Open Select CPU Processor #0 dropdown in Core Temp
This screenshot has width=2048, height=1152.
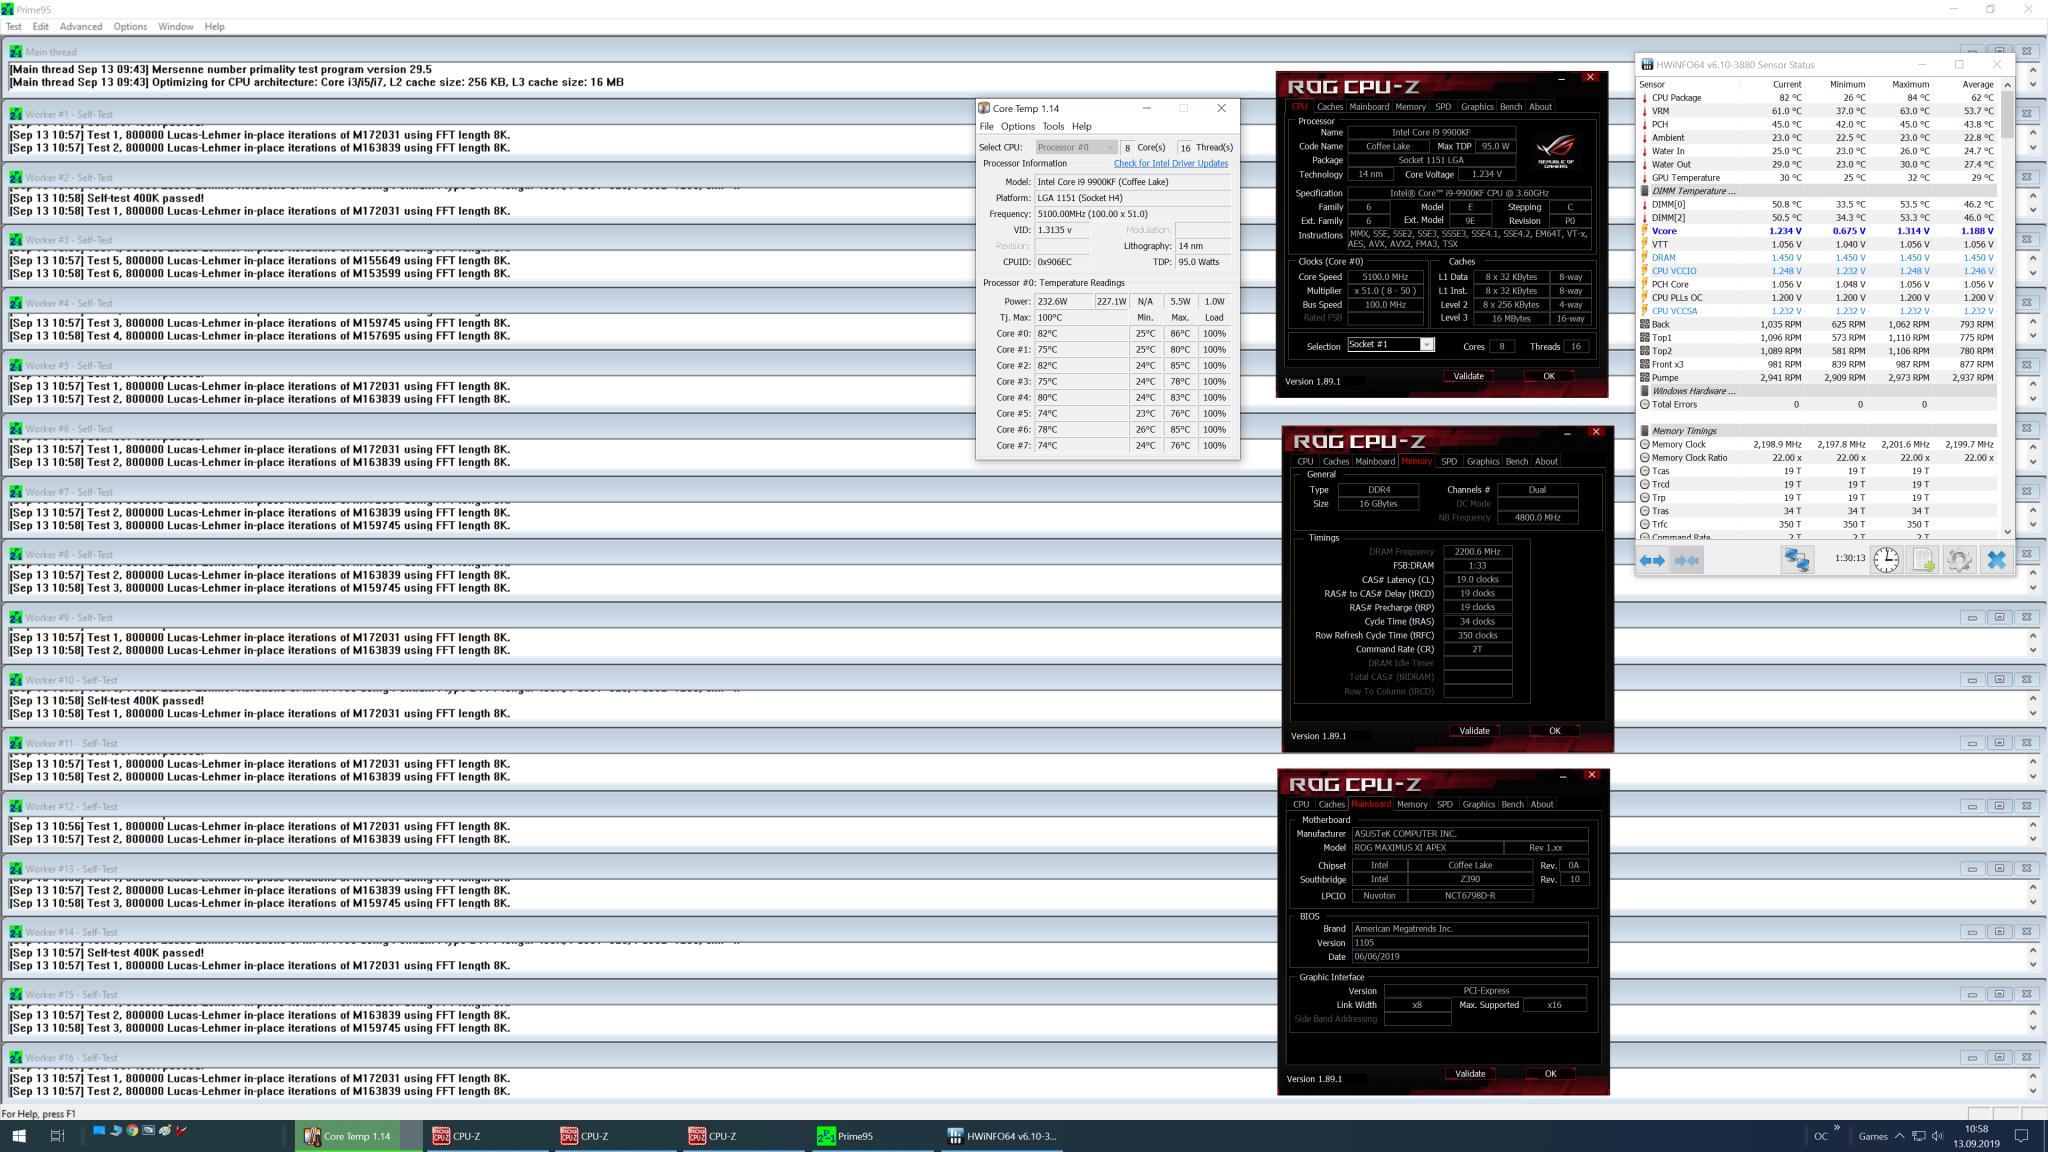(x=1076, y=147)
